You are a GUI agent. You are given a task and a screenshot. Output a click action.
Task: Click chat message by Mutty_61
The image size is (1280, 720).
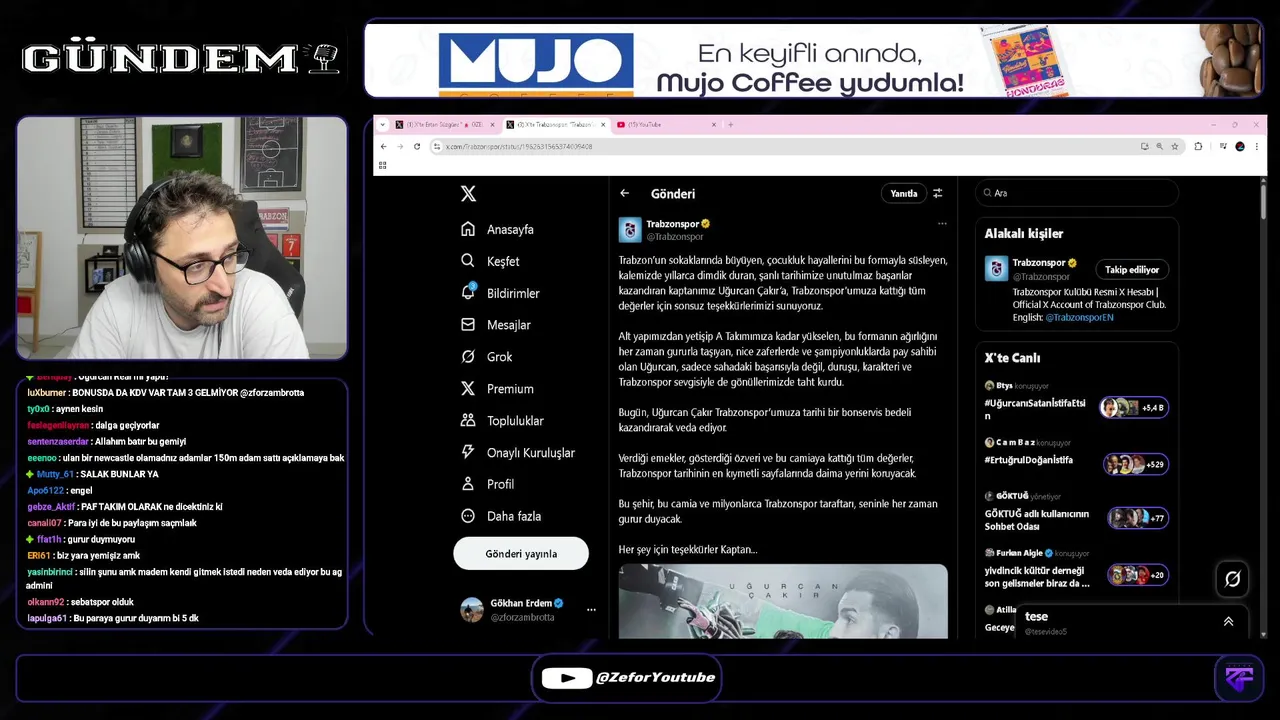coord(92,474)
